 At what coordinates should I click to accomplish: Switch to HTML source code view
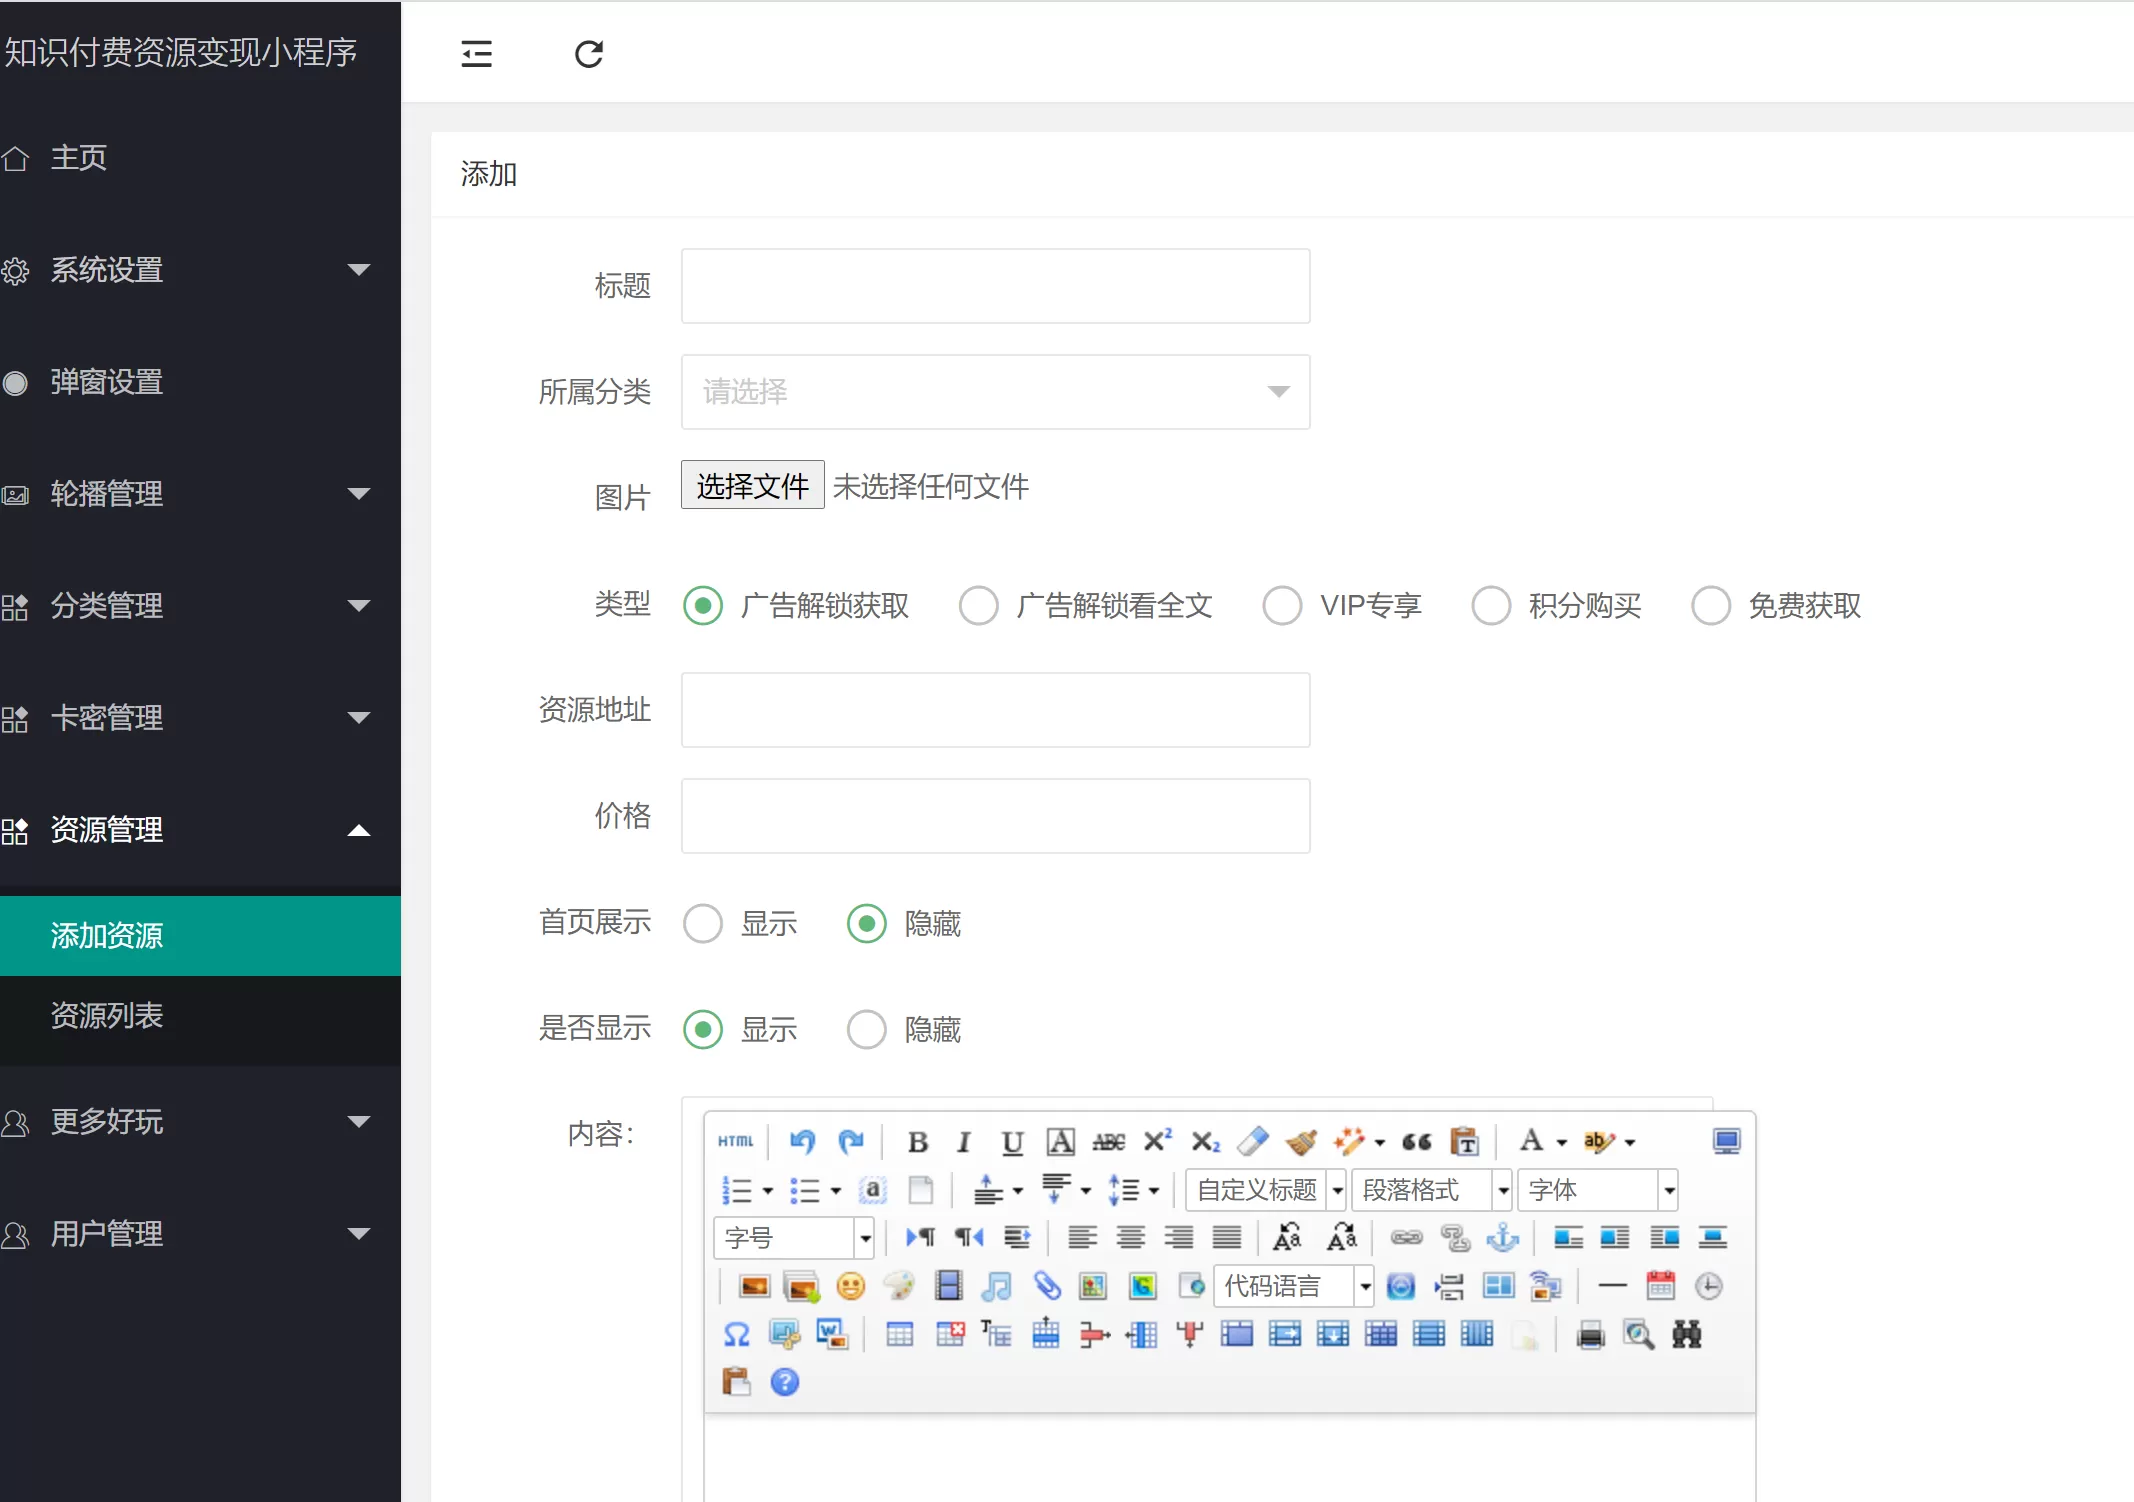pos(735,1141)
